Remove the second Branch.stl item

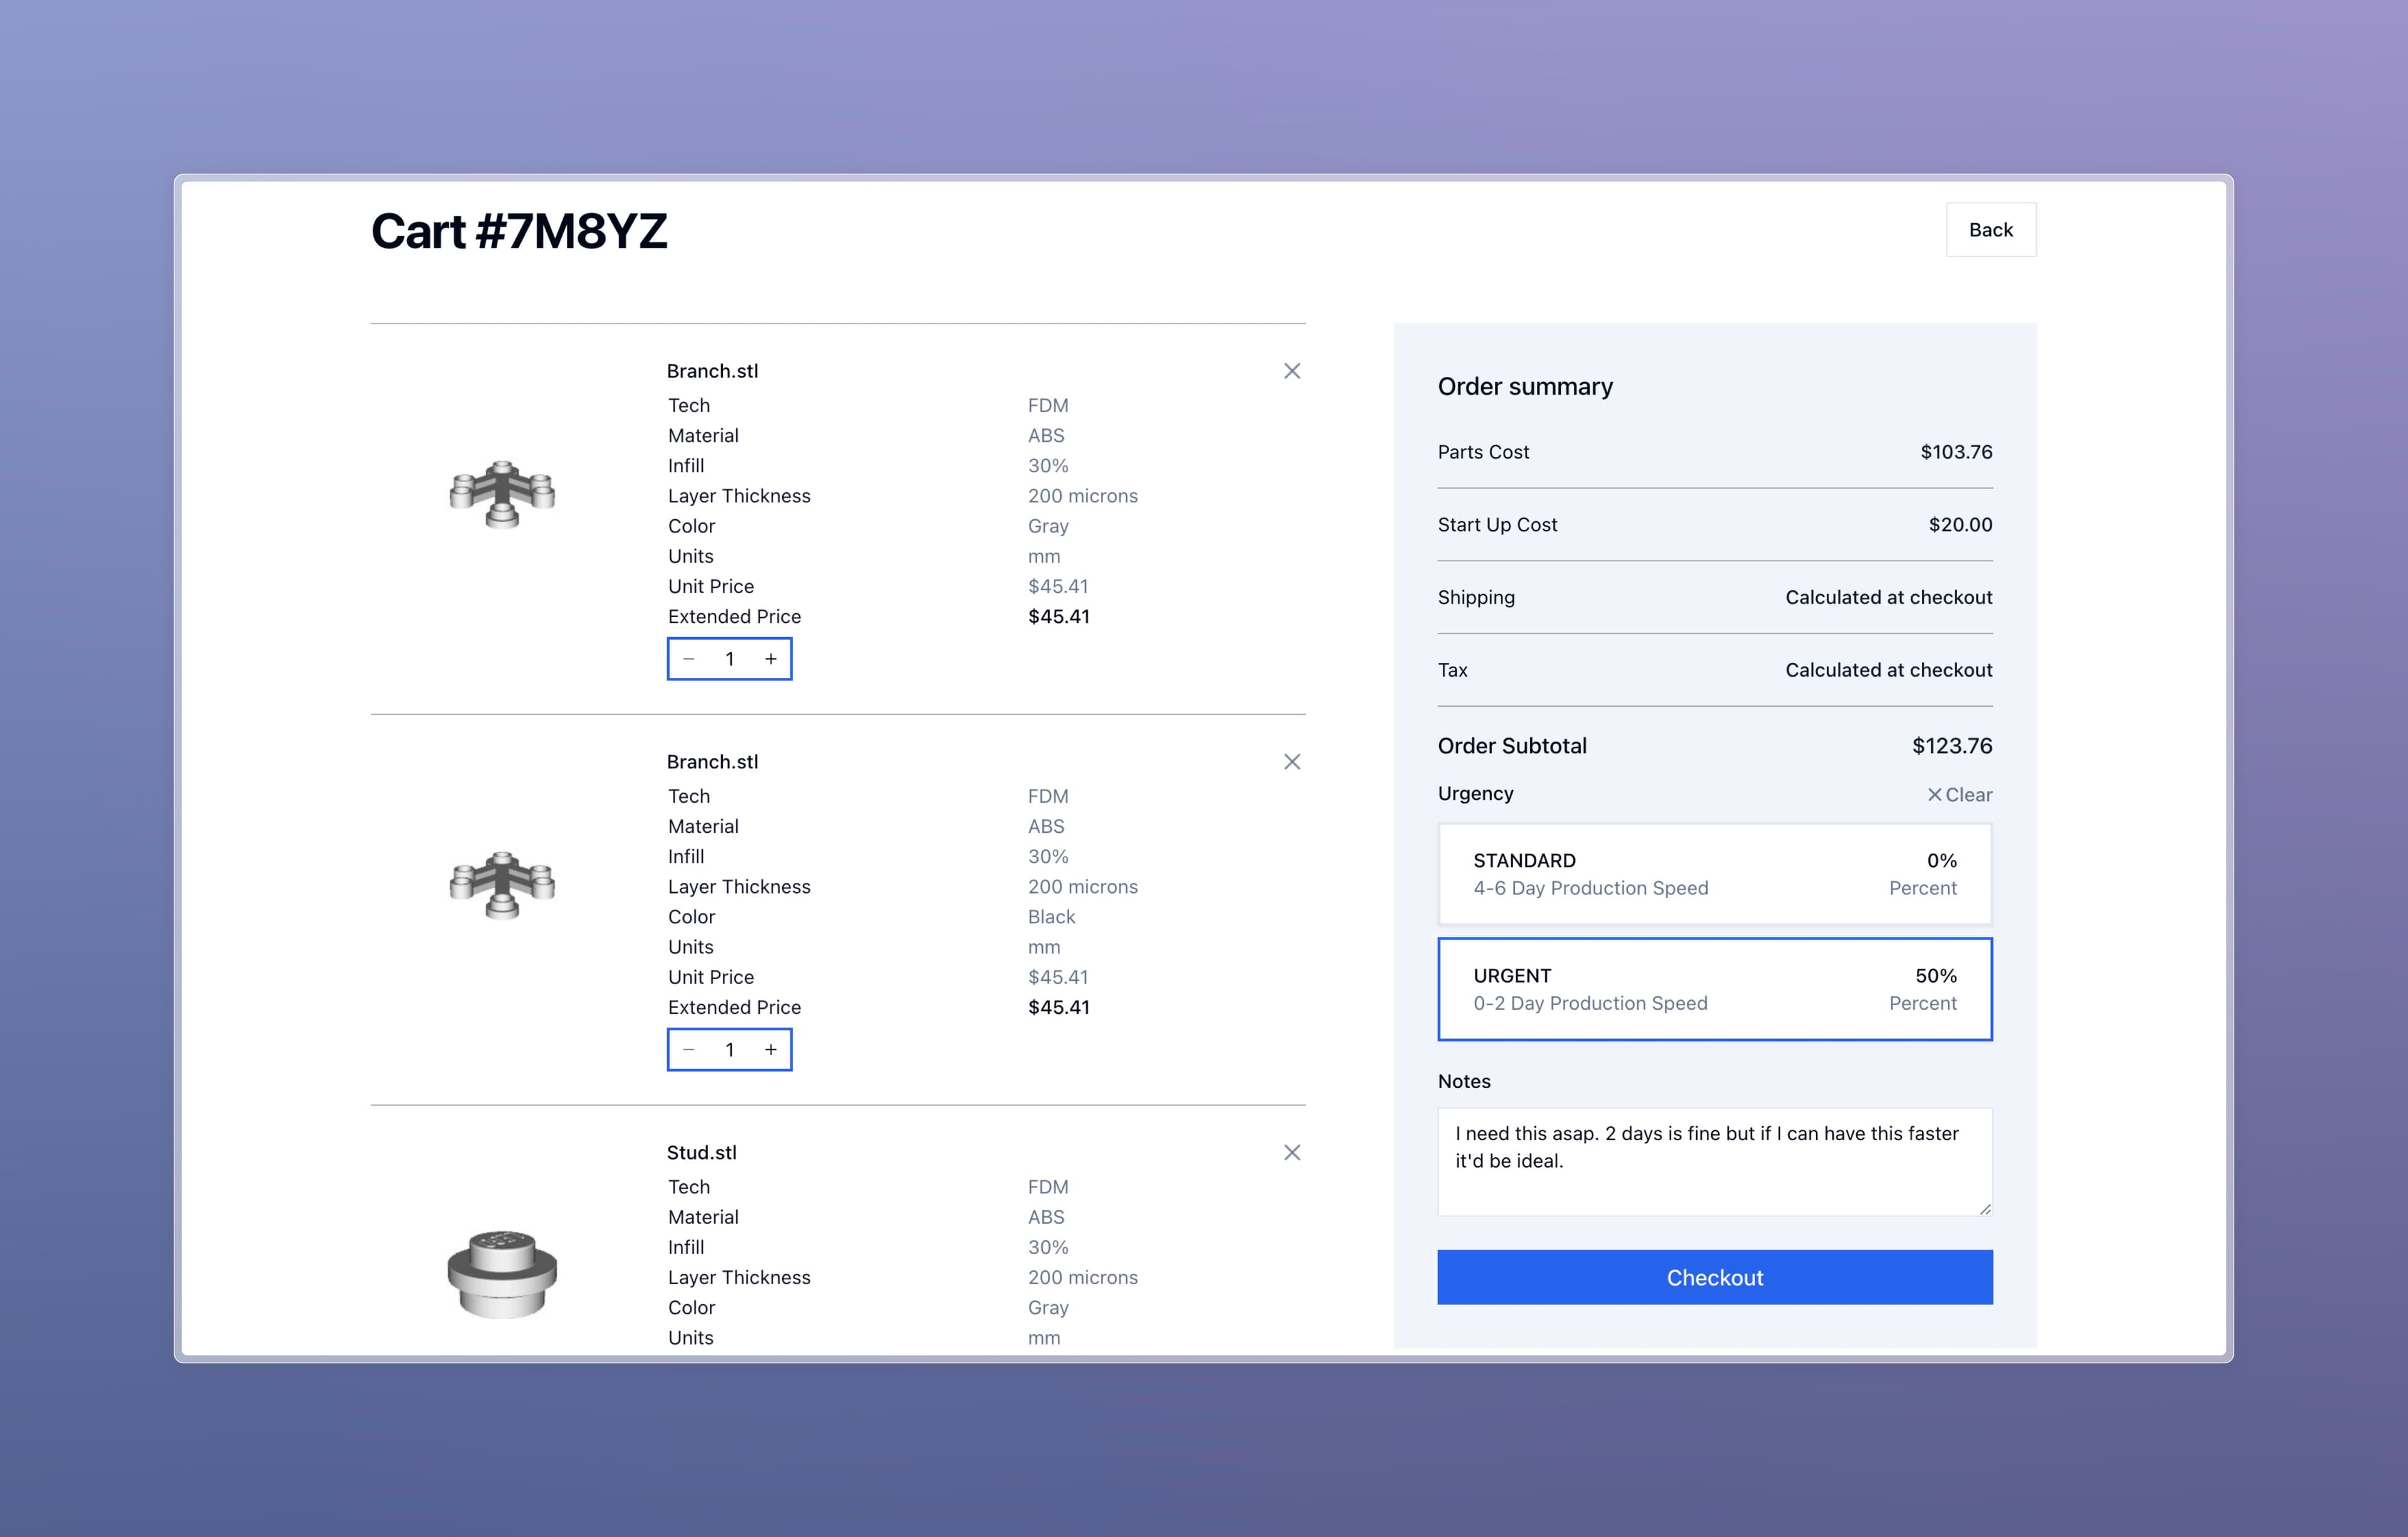pos(1292,761)
